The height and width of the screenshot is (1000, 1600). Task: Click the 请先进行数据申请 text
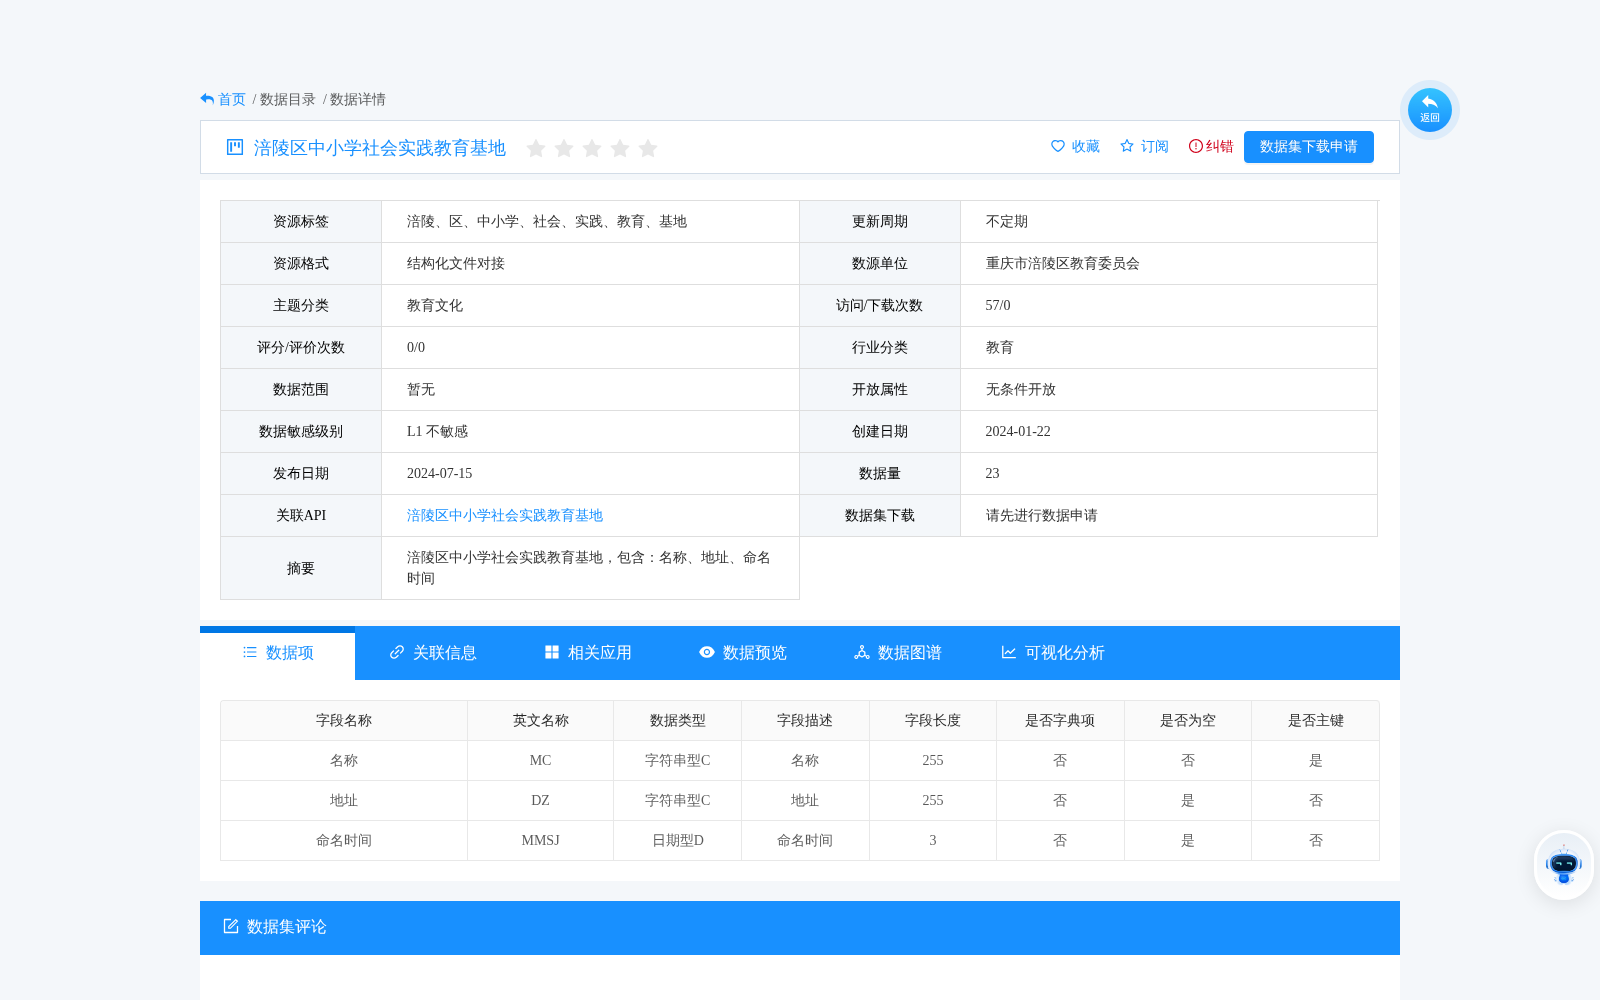click(1042, 515)
